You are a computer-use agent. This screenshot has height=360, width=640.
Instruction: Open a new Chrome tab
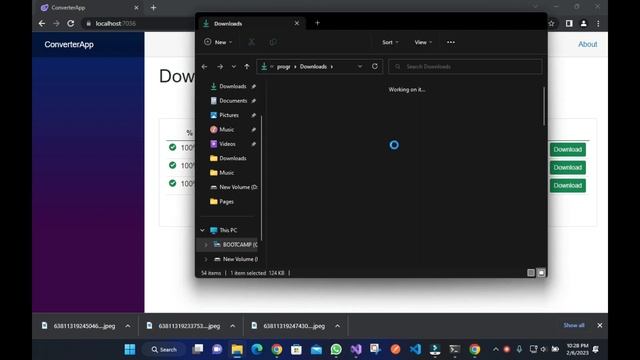tap(153, 7)
